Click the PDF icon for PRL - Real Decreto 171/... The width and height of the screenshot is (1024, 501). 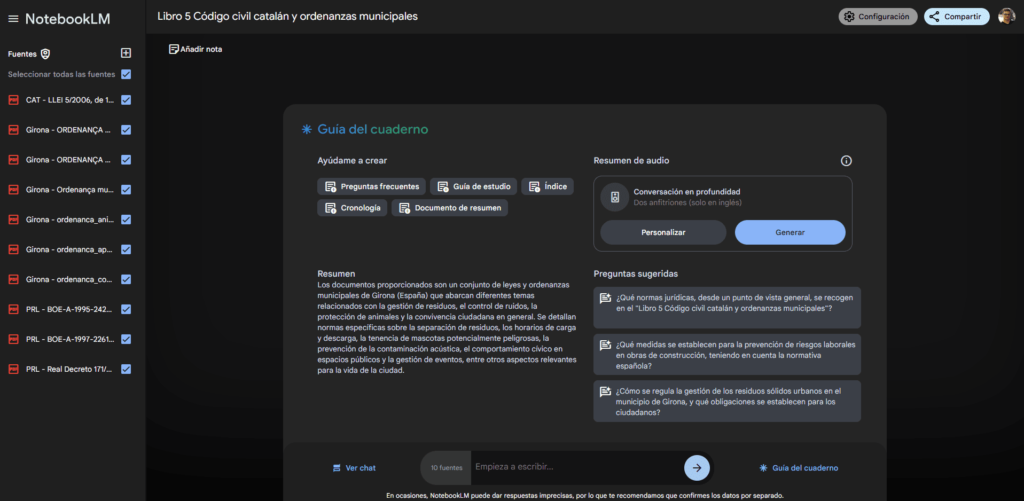pyautogui.click(x=12, y=369)
